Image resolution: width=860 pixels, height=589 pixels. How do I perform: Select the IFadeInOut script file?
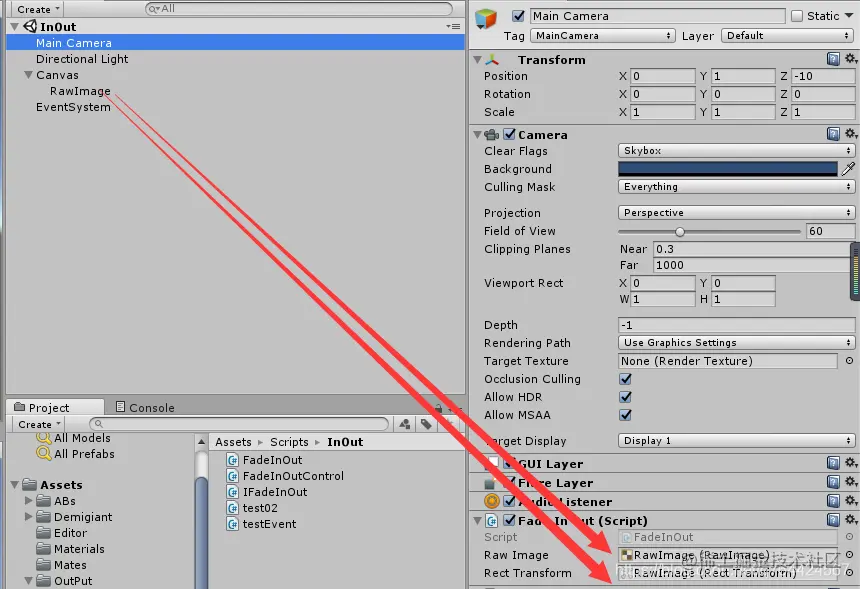267,492
